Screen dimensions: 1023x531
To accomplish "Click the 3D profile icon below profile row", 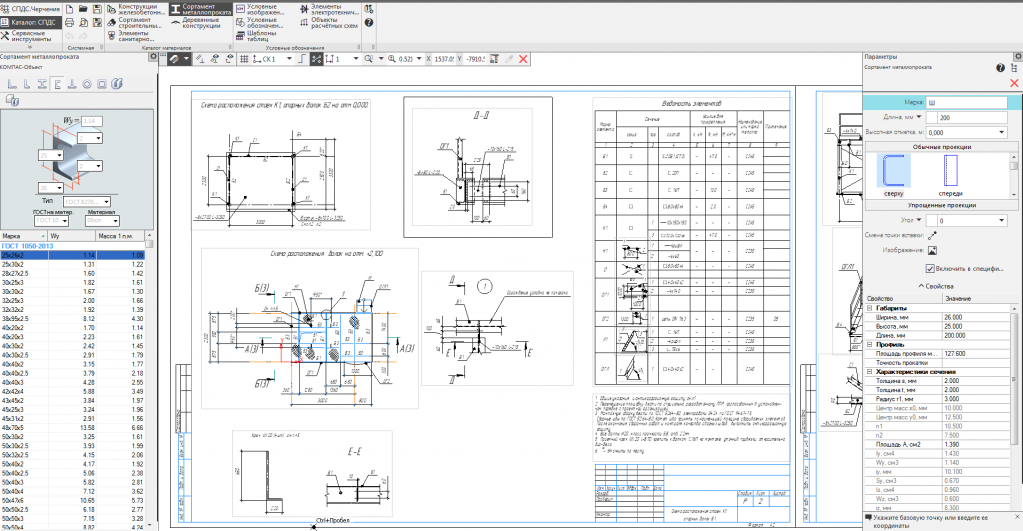I will tap(12, 100).
